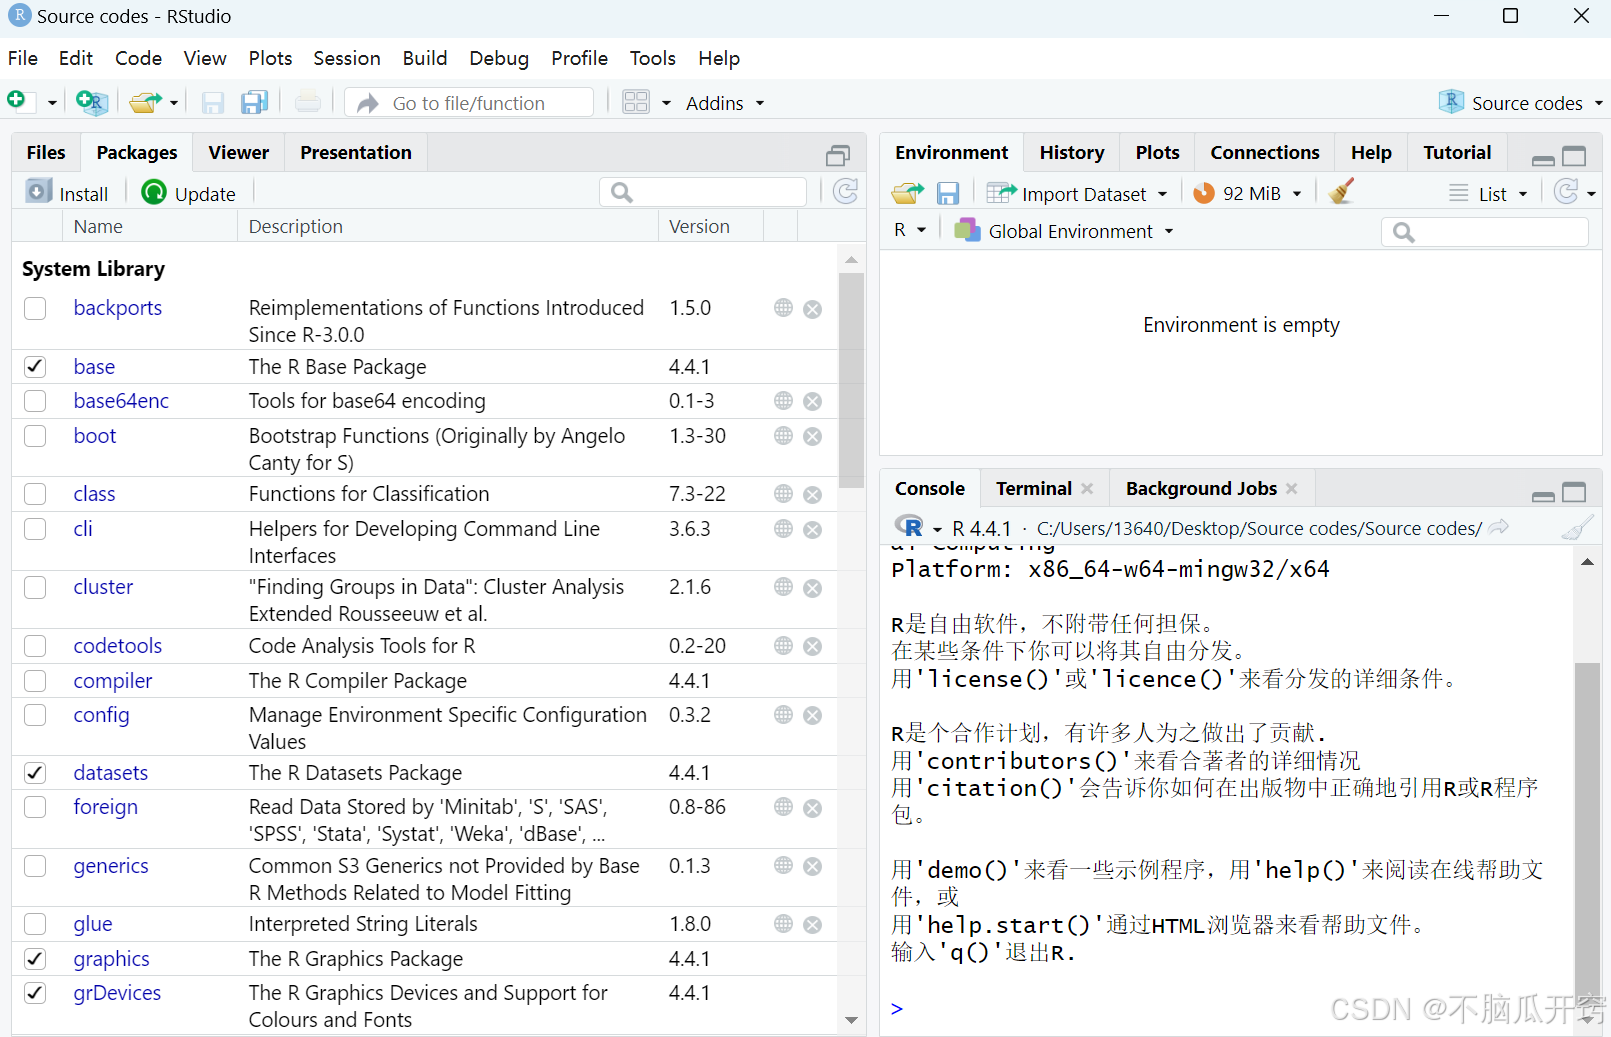Screen dimensions: 1611x1037
Task: Uncheck the base package checkbox
Action: [x=35, y=366]
